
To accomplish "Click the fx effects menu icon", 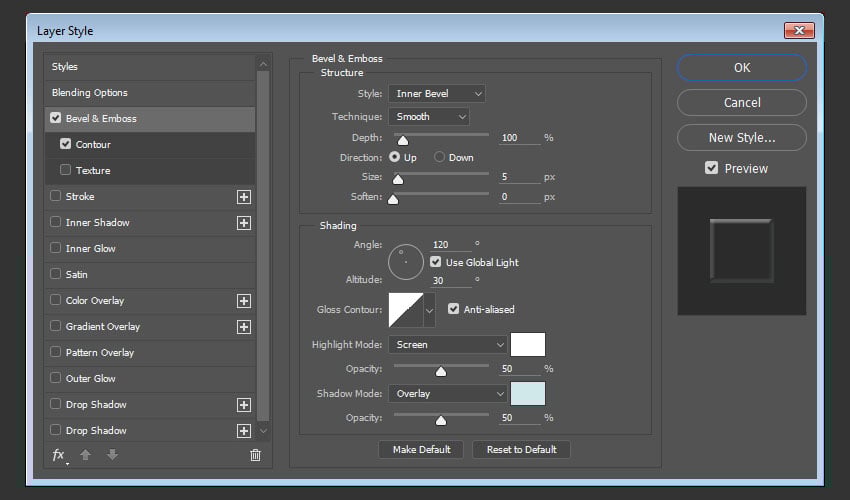I will (59, 455).
